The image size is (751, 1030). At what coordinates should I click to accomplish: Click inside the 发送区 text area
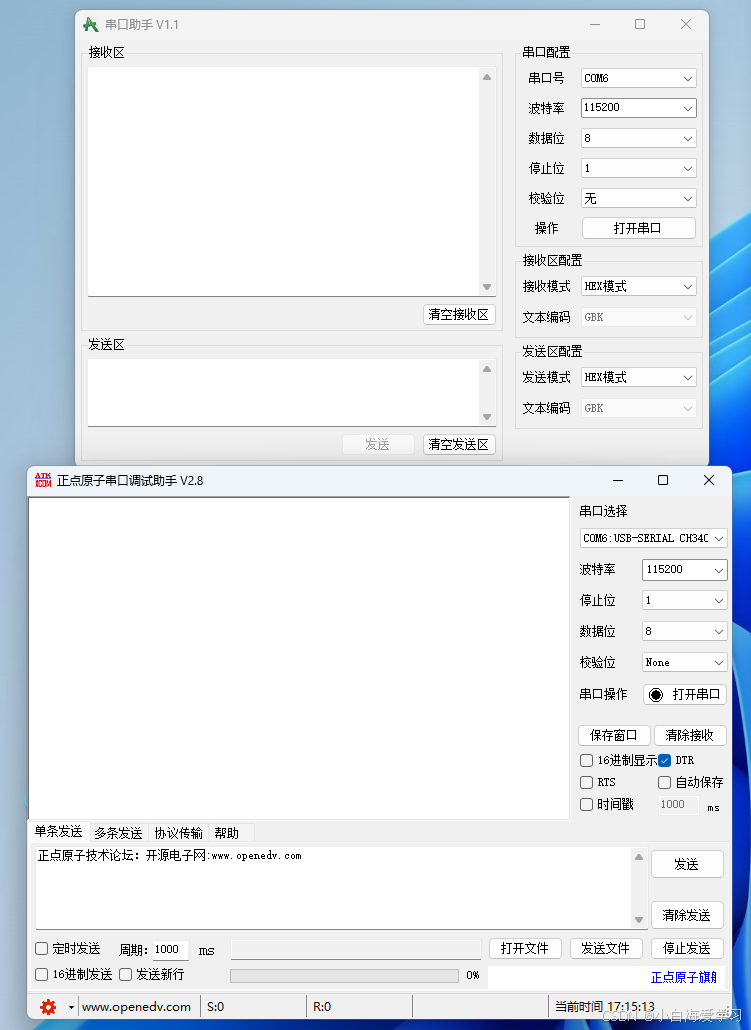click(x=283, y=392)
